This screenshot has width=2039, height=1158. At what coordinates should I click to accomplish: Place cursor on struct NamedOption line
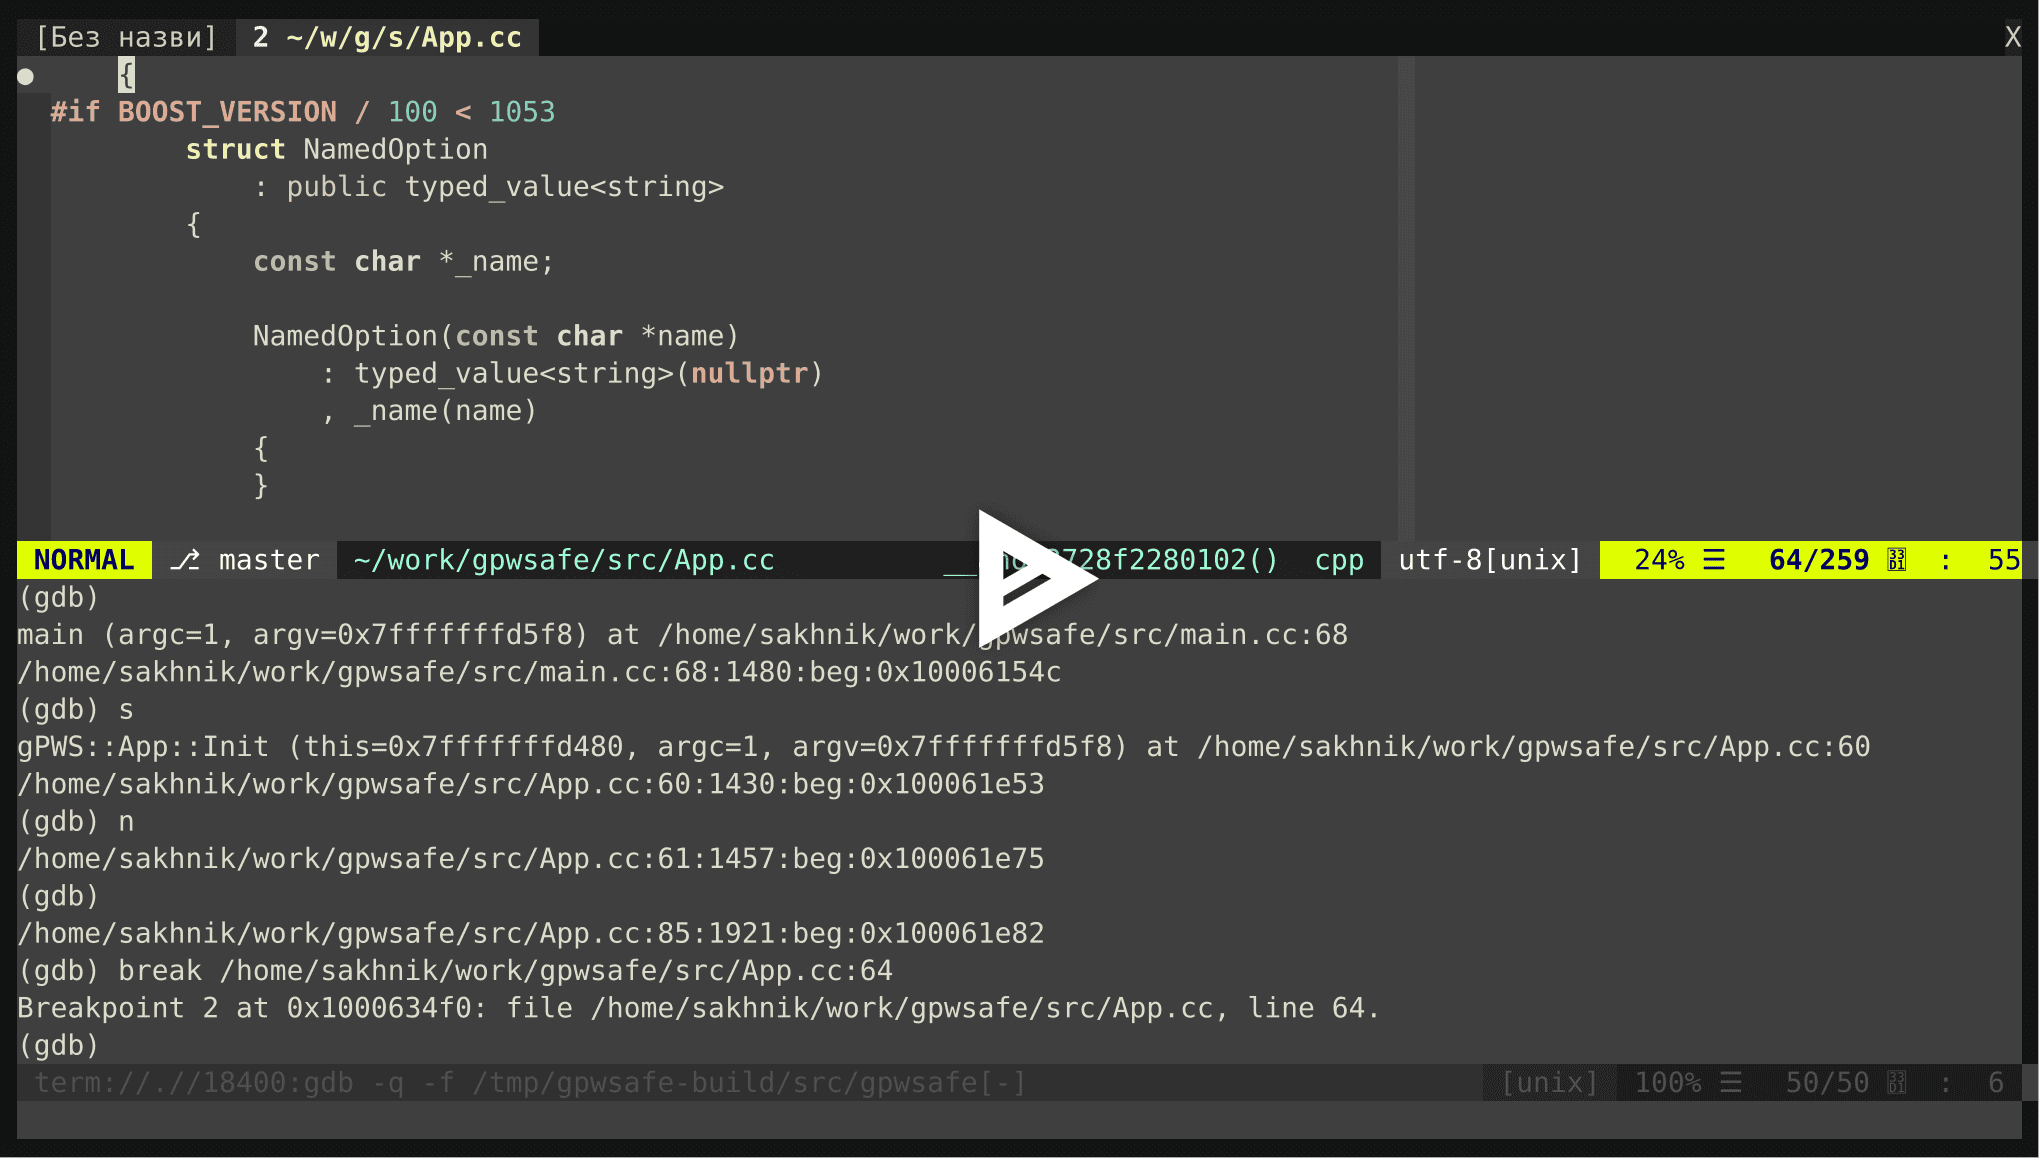(x=337, y=150)
